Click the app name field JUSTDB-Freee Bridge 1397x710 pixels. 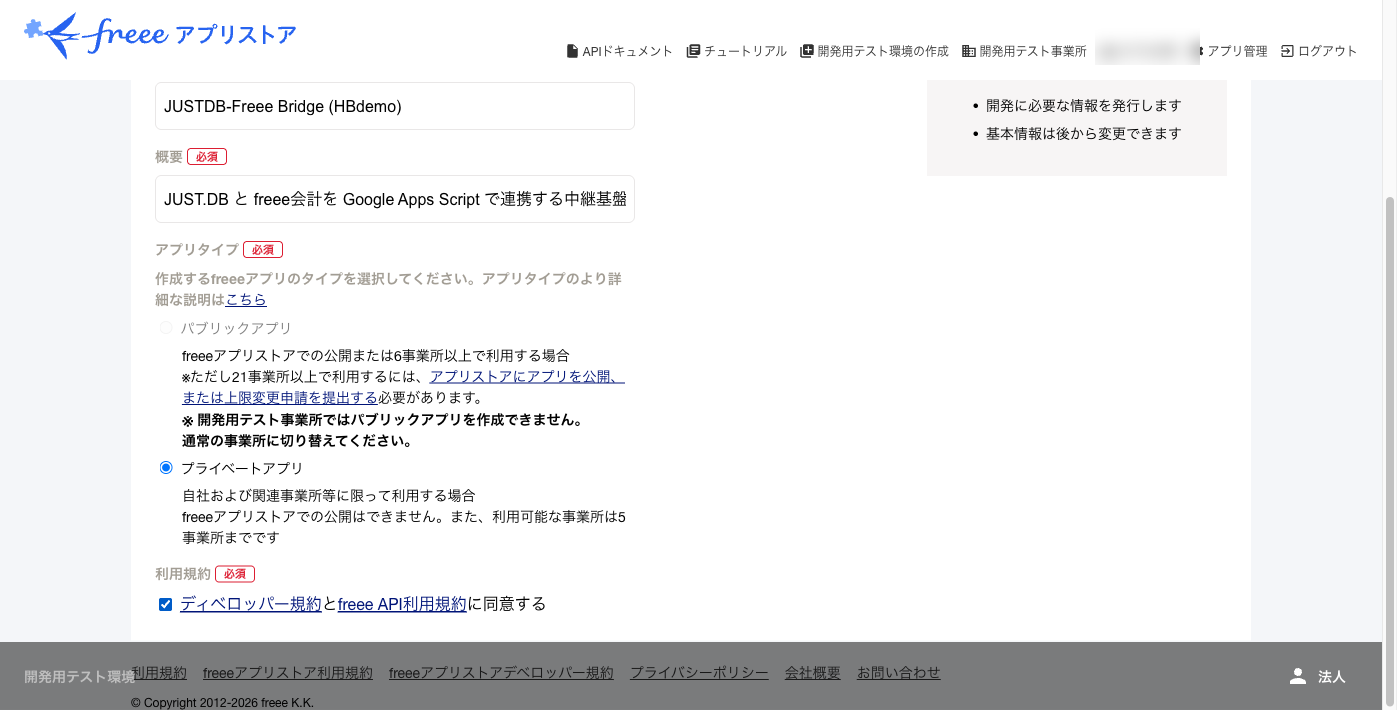(395, 106)
